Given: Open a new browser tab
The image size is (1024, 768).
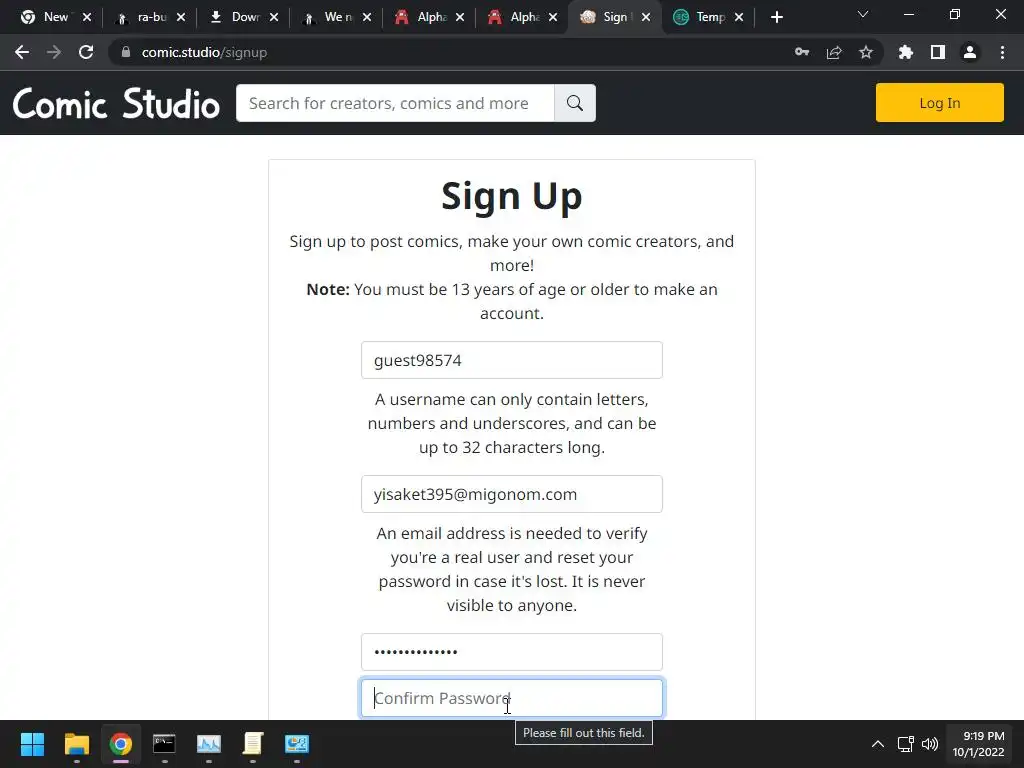Looking at the screenshot, I should click(776, 17).
